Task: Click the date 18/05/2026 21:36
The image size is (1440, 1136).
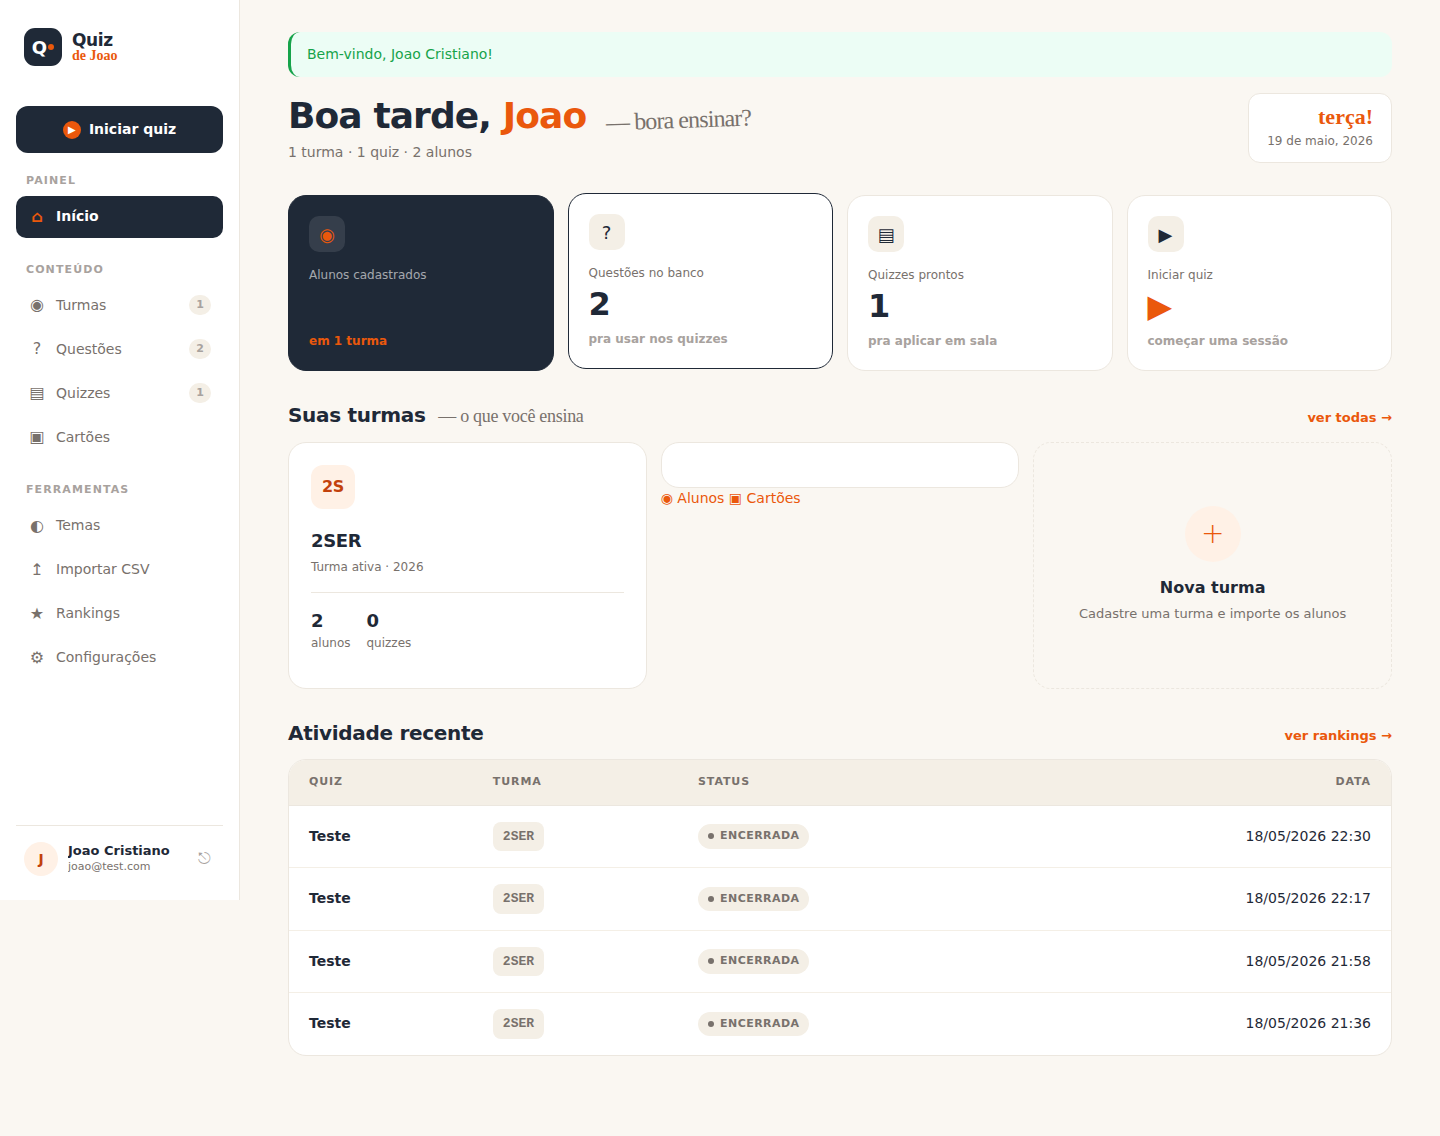Action: tap(1308, 1023)
